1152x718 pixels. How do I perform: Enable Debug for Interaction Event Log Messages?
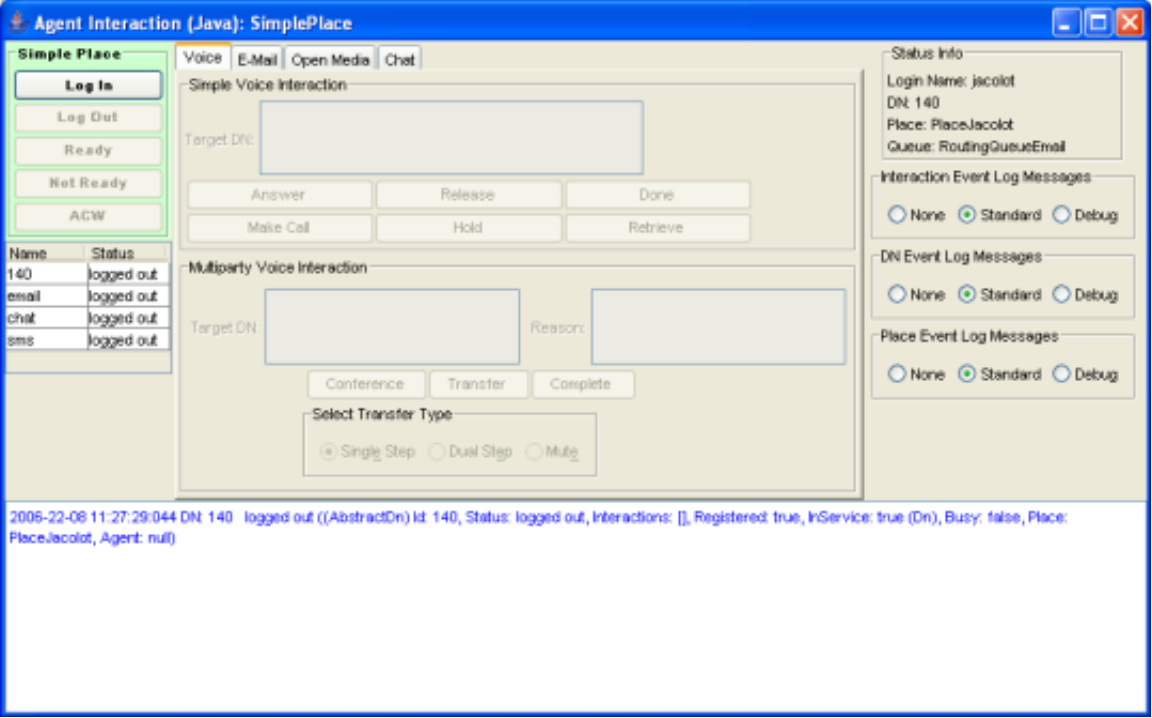pyautogui.click(x=1062, y=215)
